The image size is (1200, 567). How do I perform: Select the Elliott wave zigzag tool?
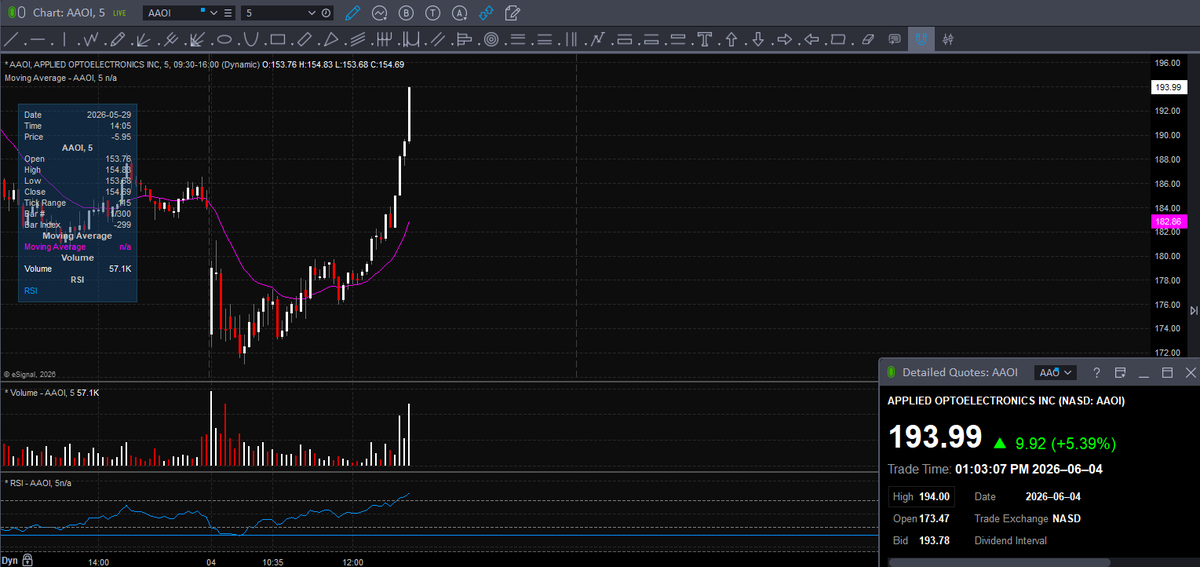click(90, 40)
